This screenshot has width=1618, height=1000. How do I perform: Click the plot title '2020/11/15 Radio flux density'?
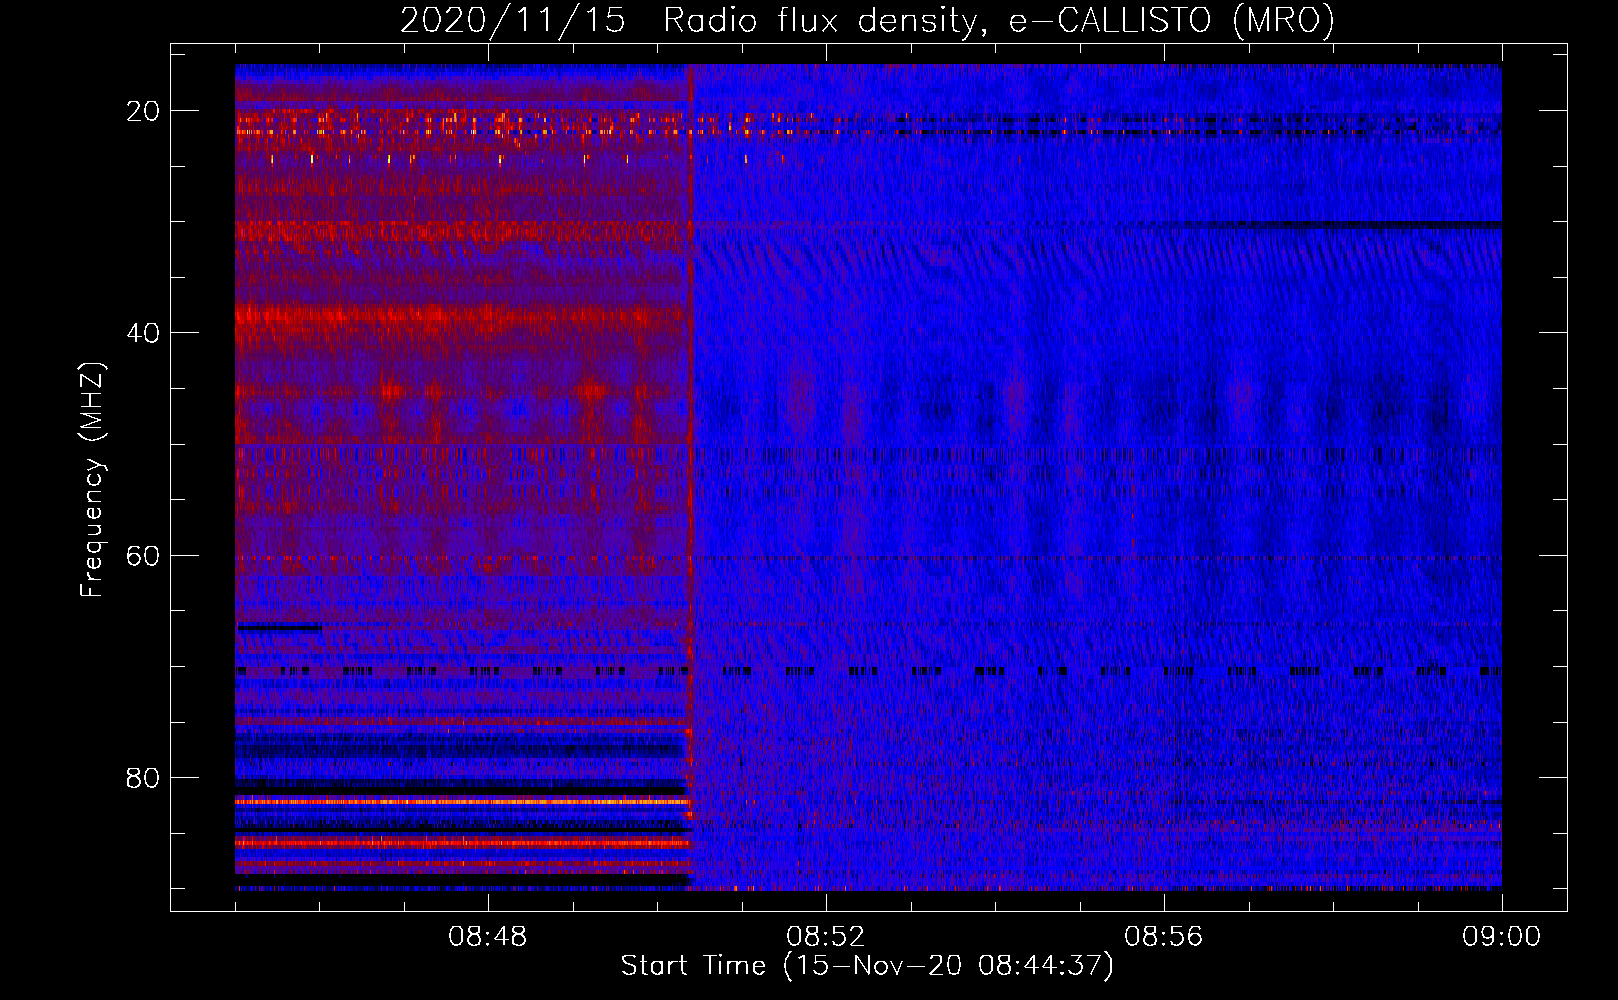pos(867,21)
